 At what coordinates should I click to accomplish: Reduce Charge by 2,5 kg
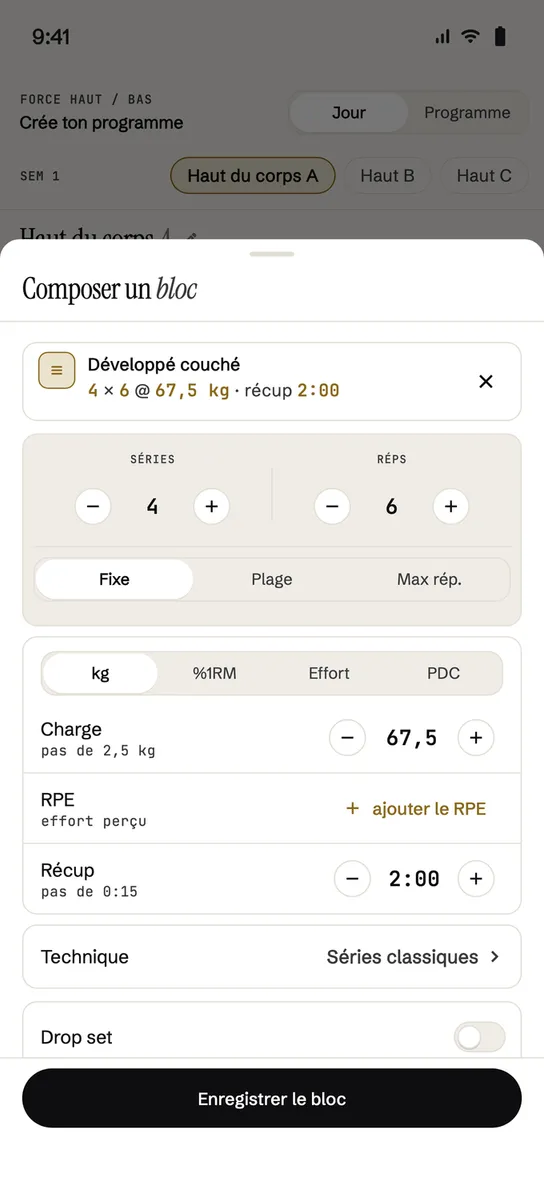point(347,737)
